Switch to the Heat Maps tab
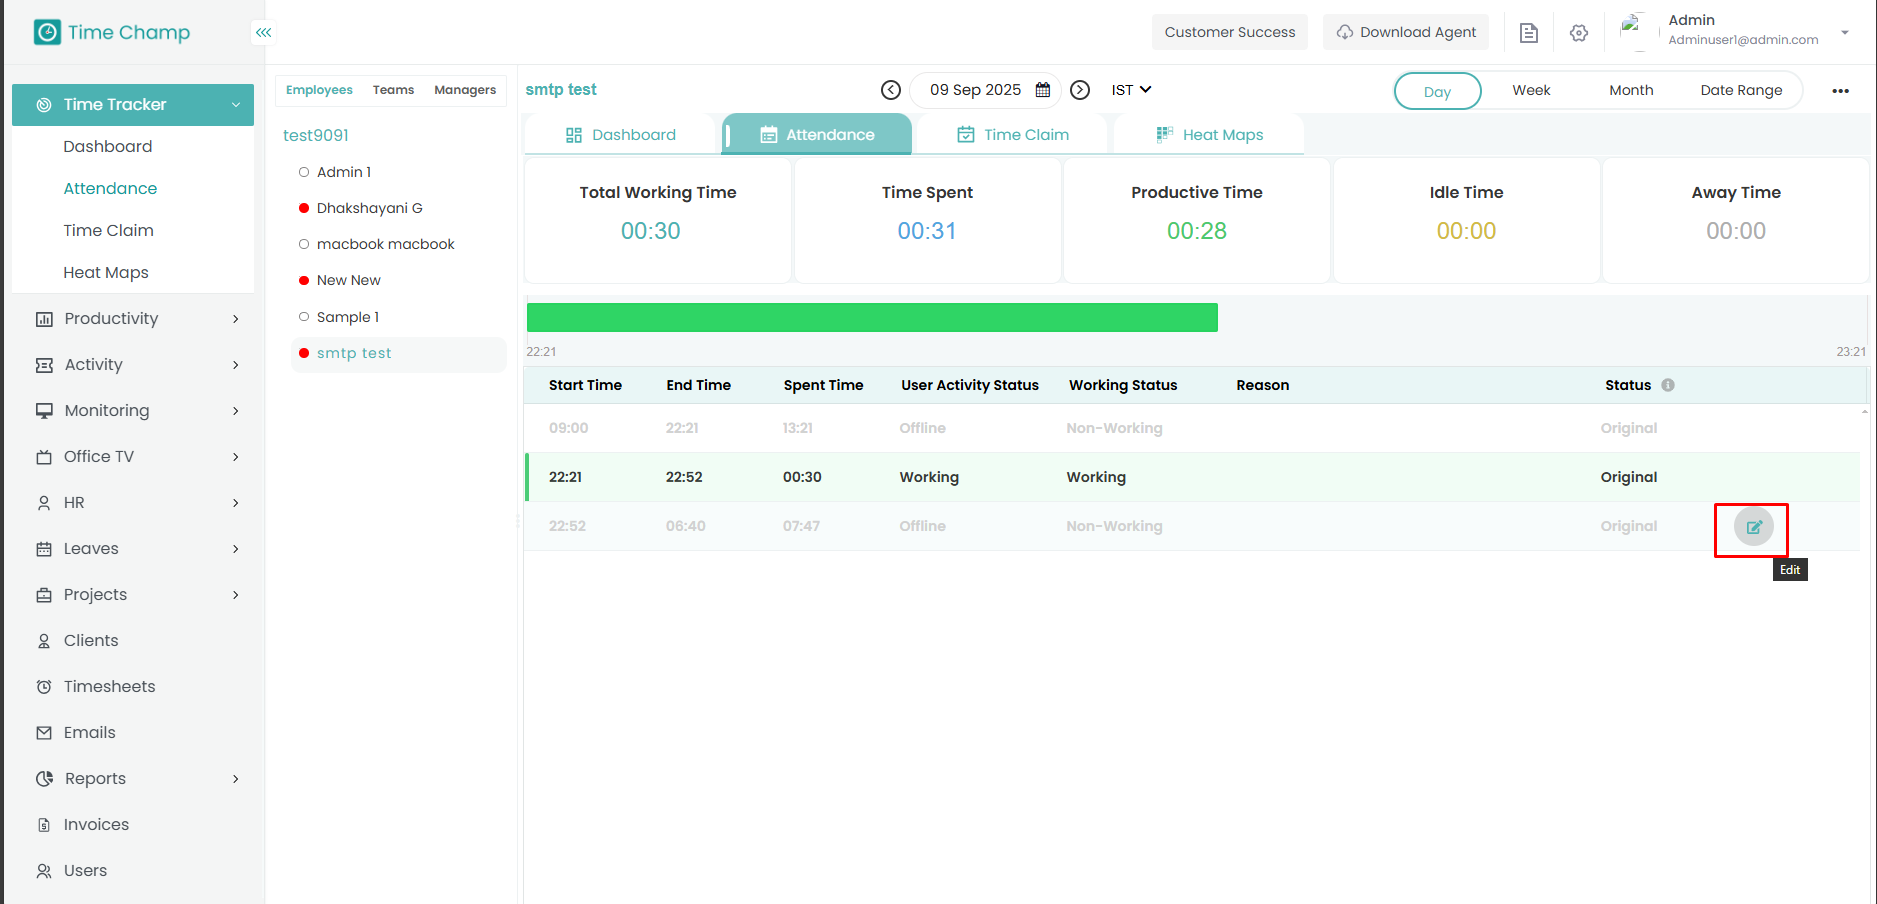 (x=1209, y=135)
